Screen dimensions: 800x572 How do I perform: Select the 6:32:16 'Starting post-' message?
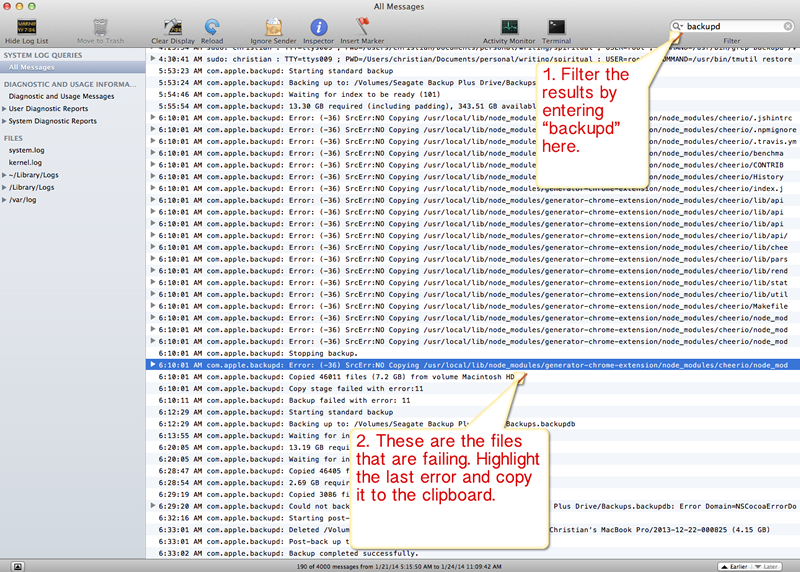(x=472, y=518)
